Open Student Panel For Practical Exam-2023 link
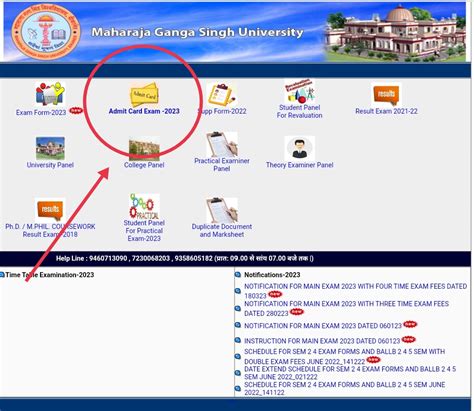 point(144,230)
